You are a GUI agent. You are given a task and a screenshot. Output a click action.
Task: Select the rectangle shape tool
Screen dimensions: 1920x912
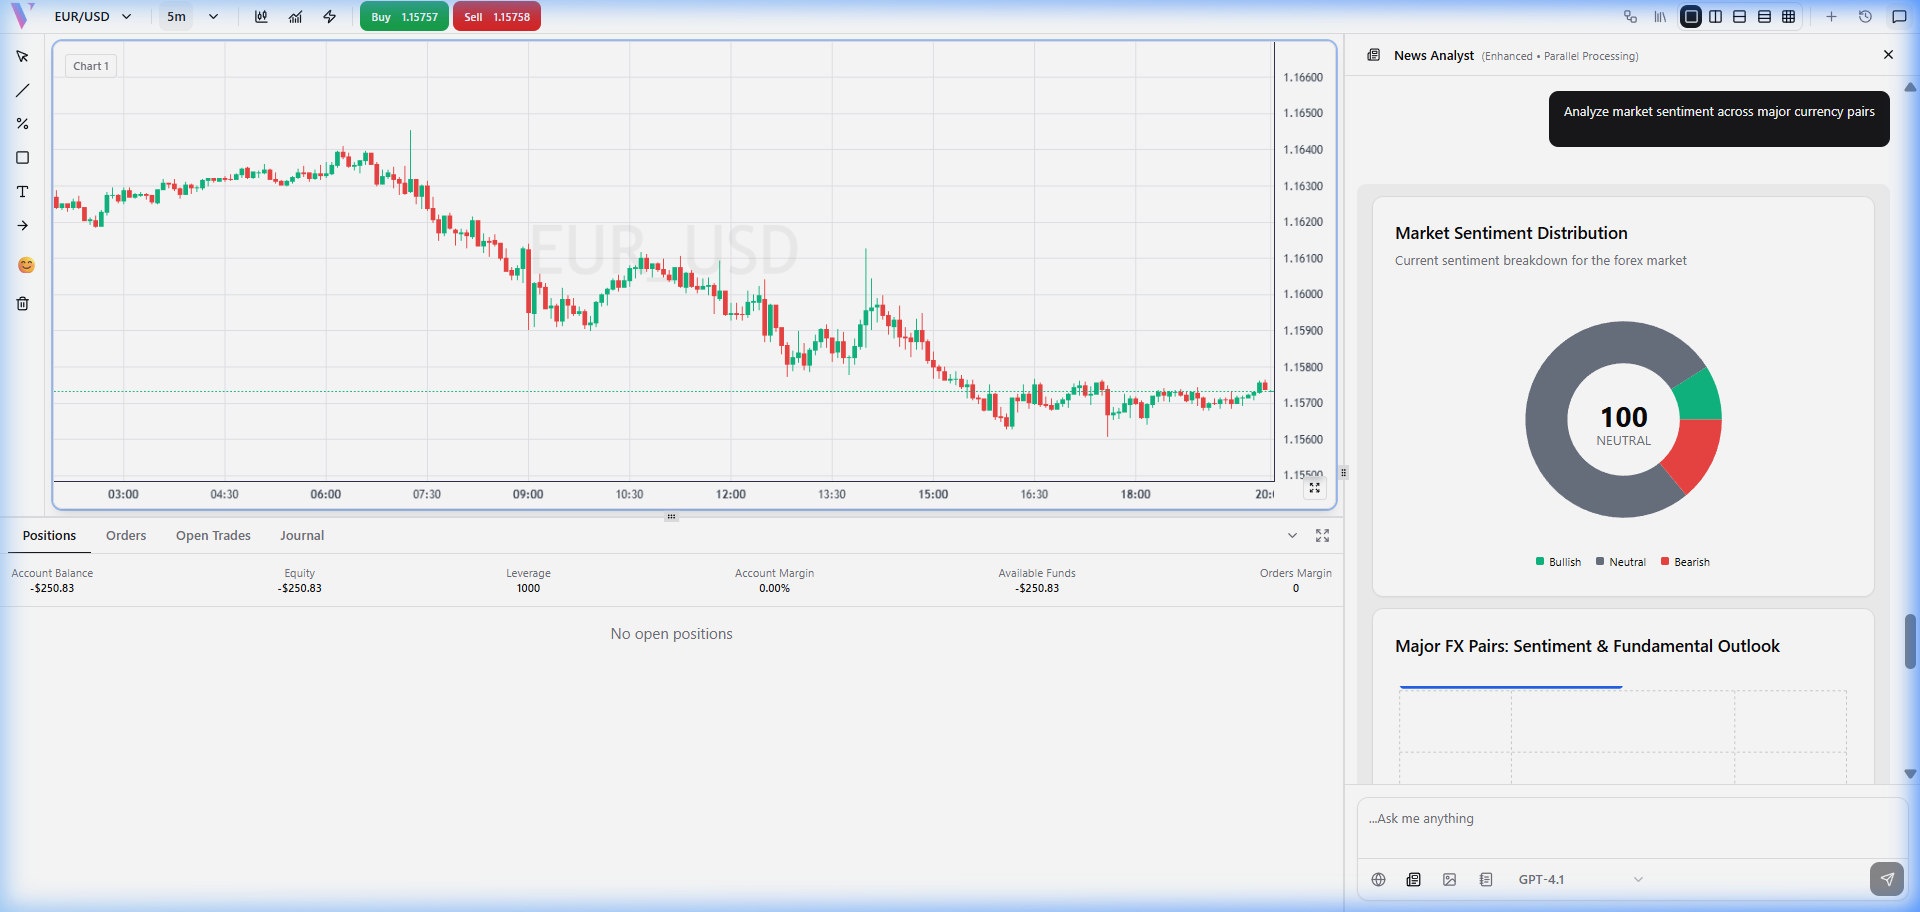point(22,158)
